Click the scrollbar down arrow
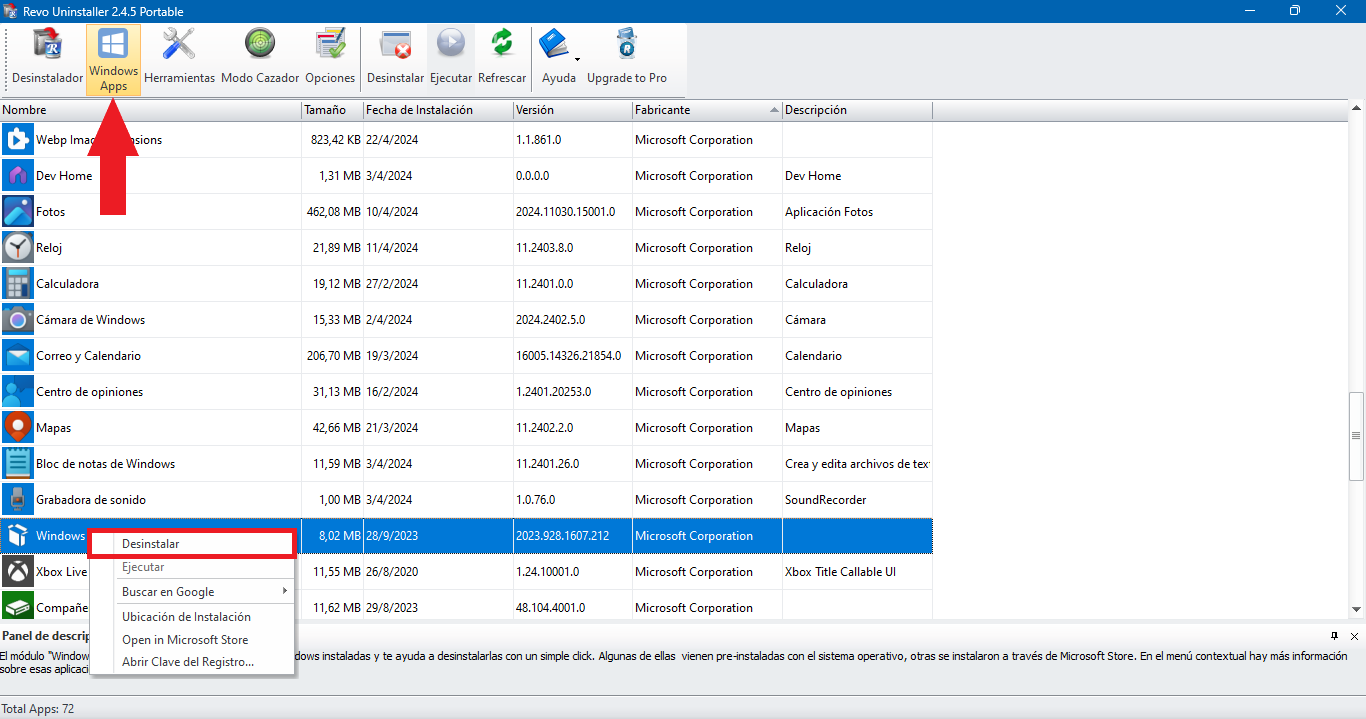Viewport: 1366px width, 719px height. [x=1357, y=609]
